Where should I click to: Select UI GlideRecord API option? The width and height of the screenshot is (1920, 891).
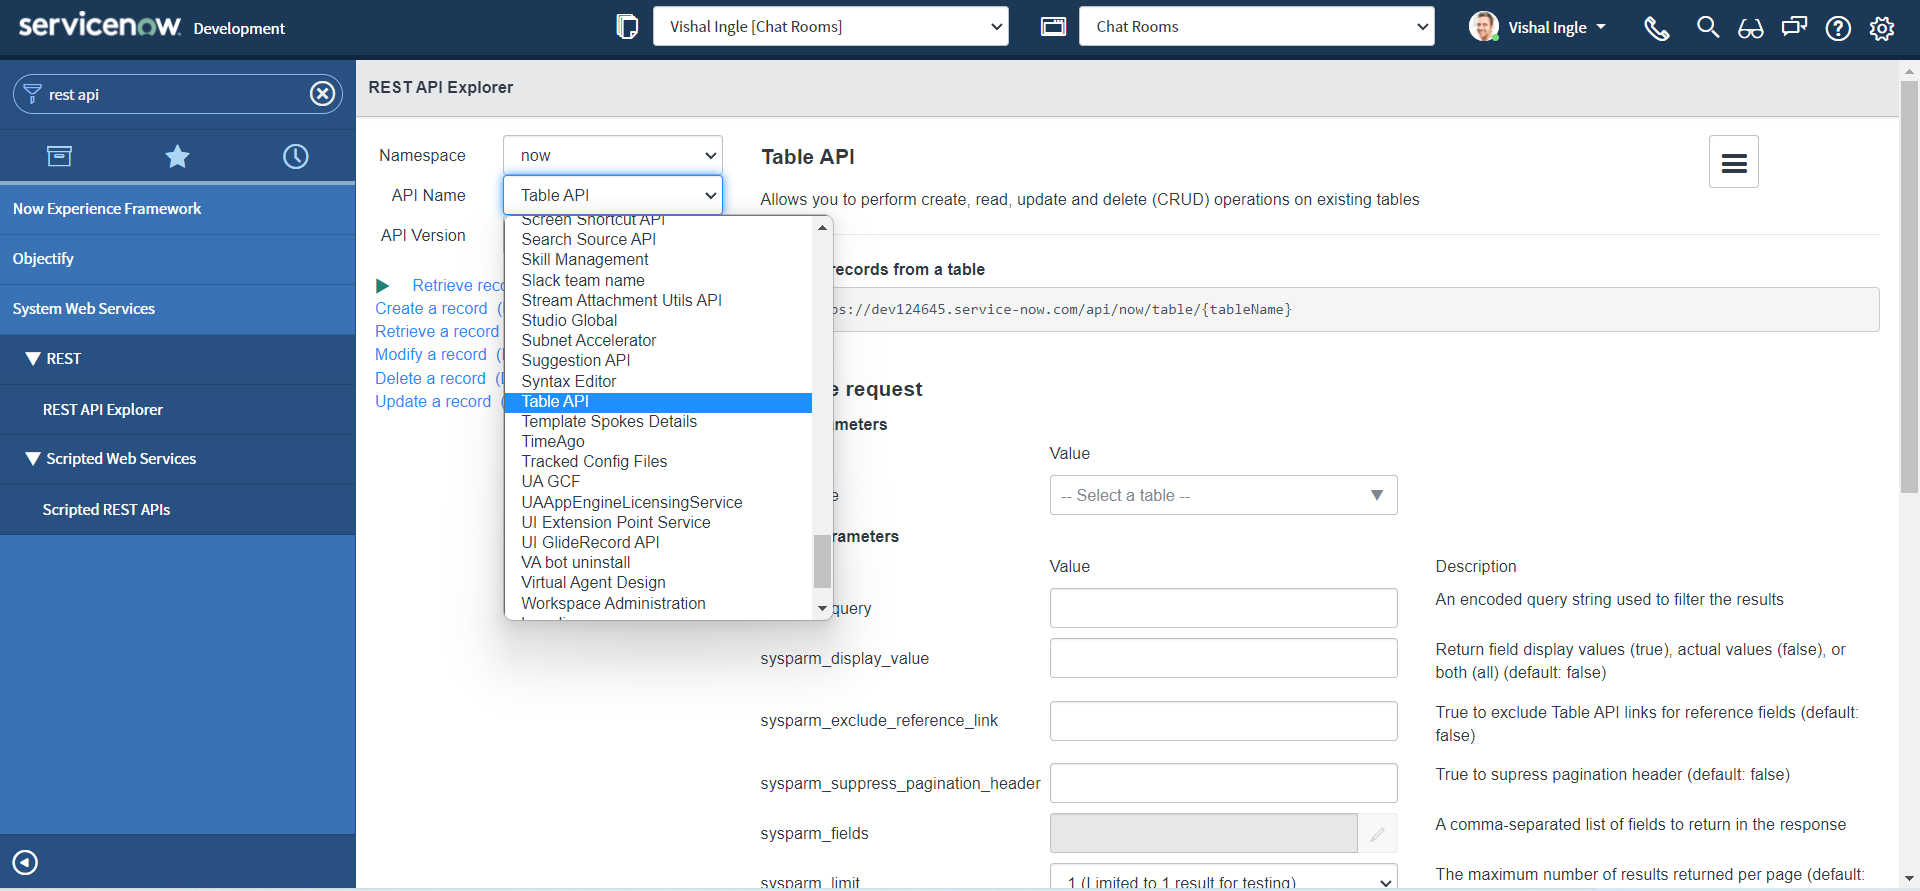(658, 542)
